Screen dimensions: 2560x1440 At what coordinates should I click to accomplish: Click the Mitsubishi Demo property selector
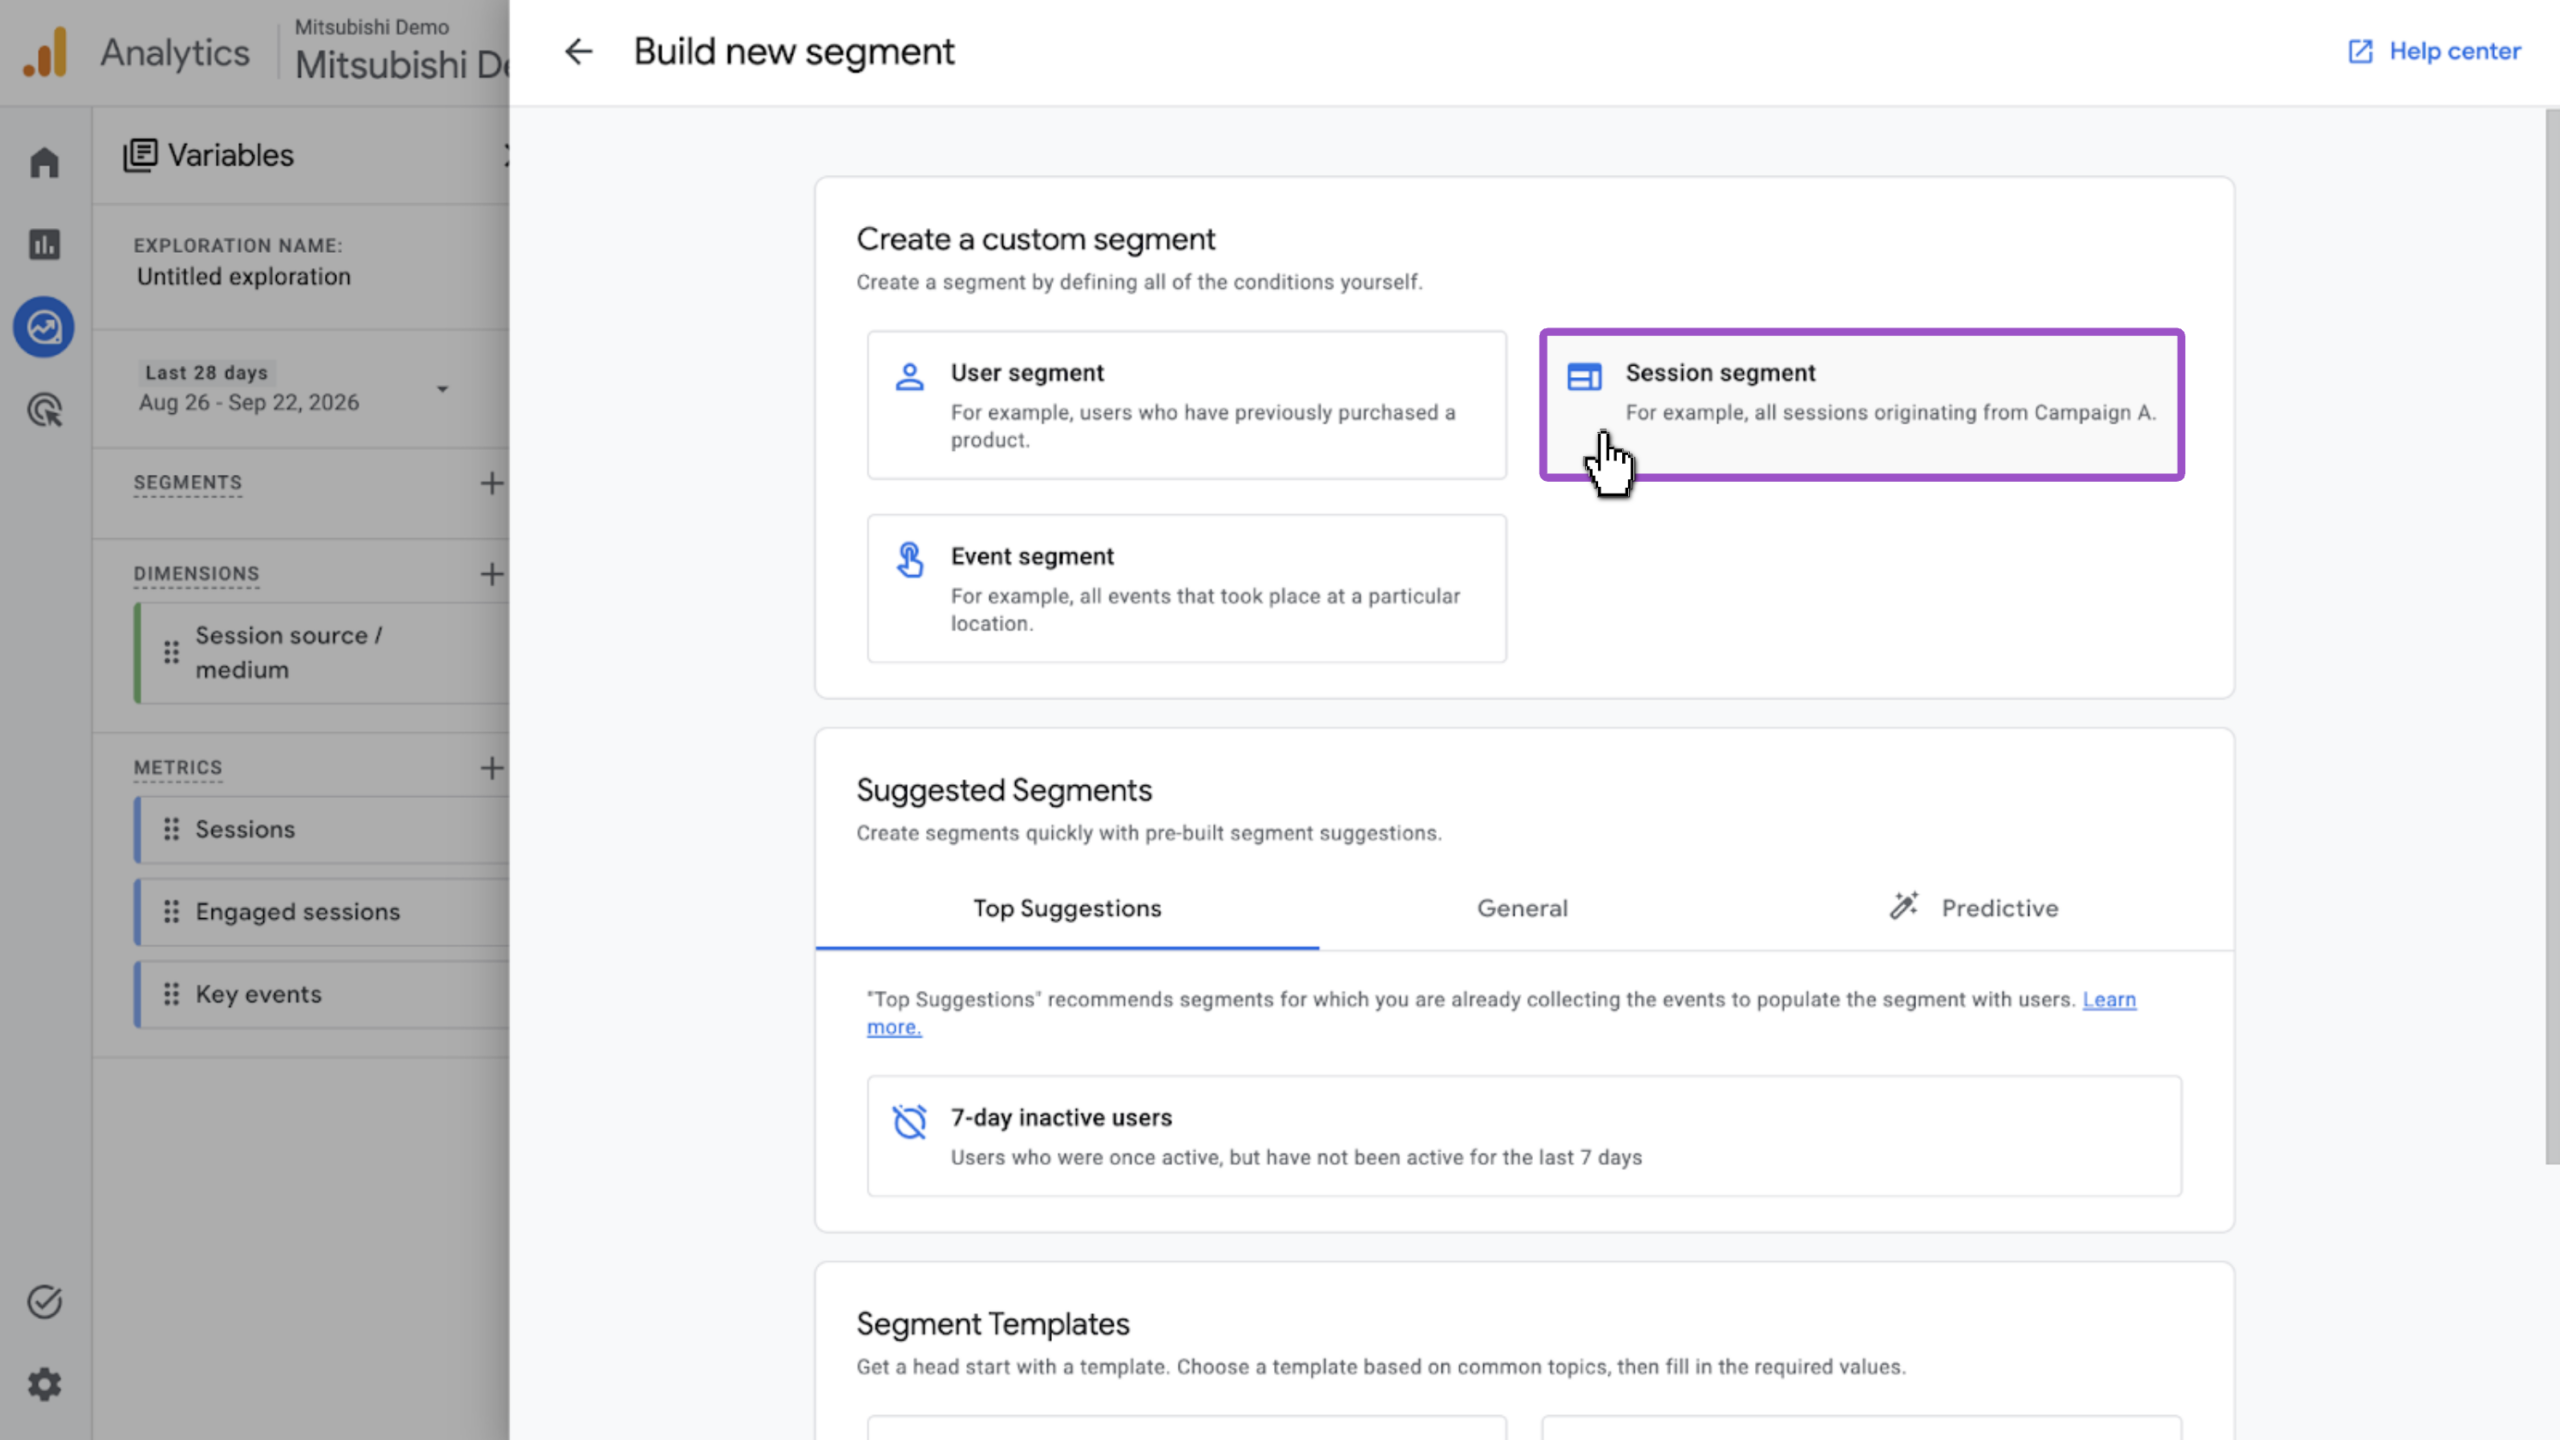pyautogui.click(x=400, y=52)
